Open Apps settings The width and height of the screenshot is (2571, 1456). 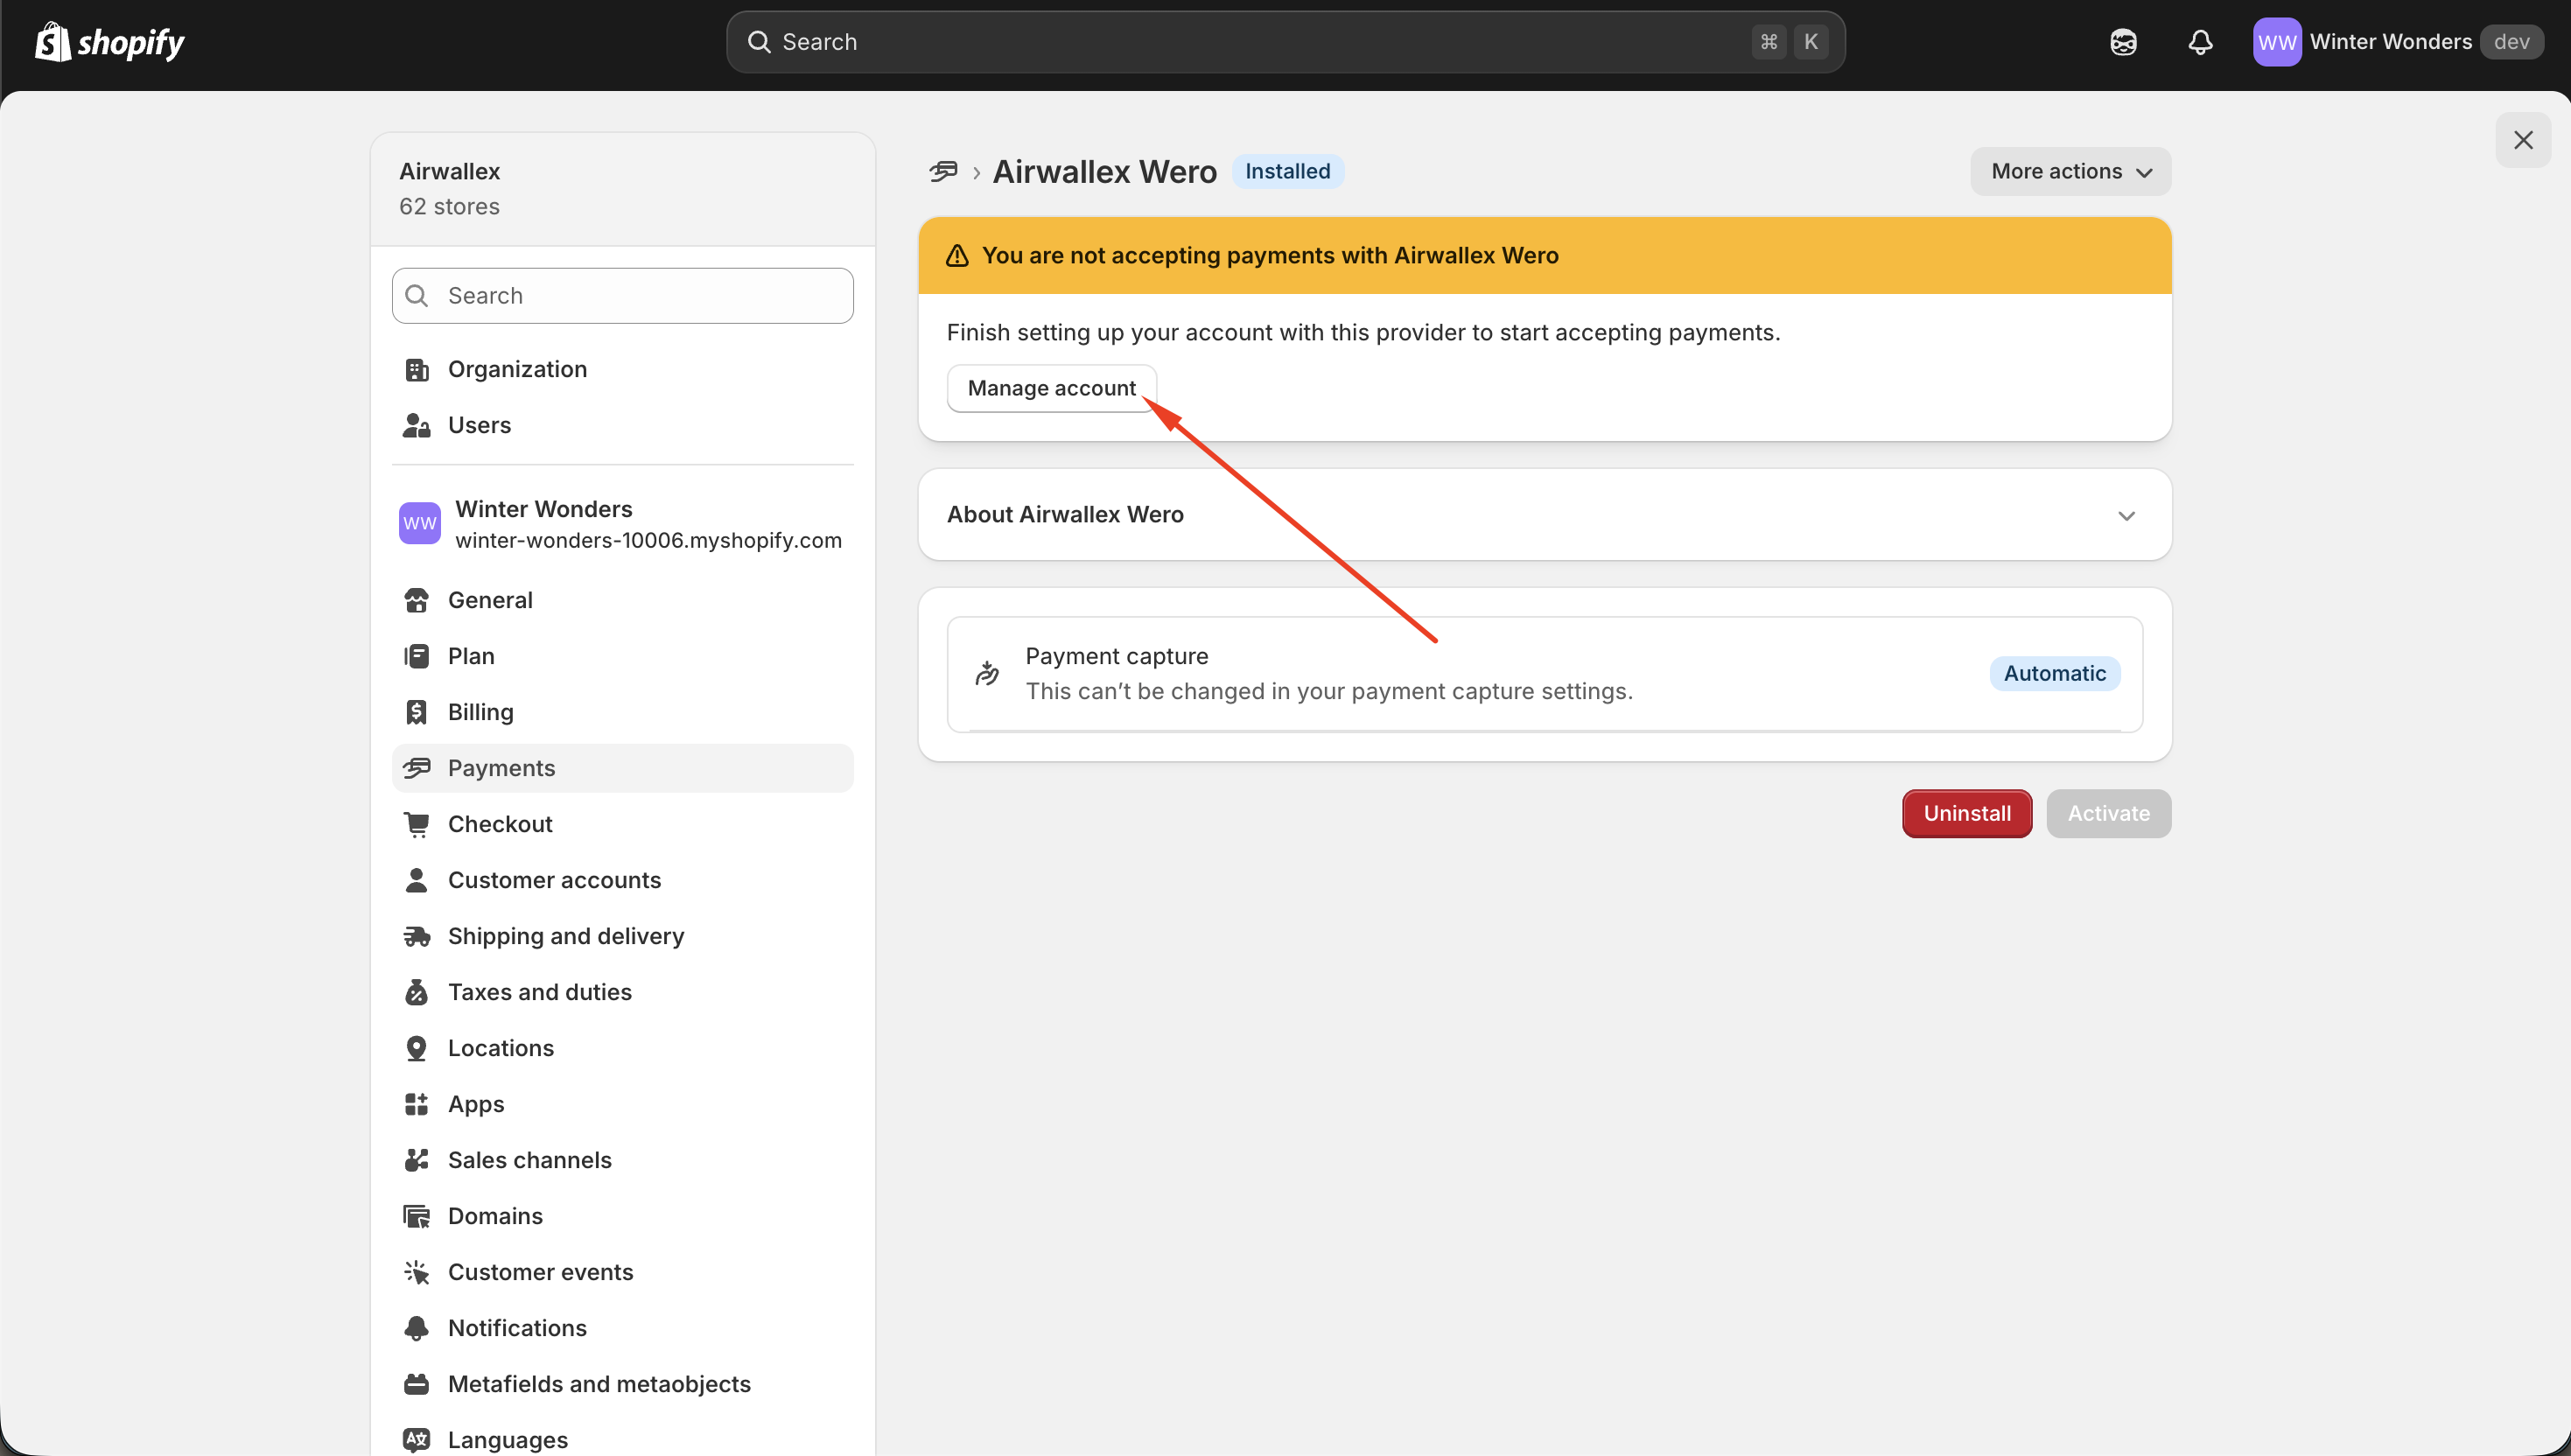[x=622, y=1104]
